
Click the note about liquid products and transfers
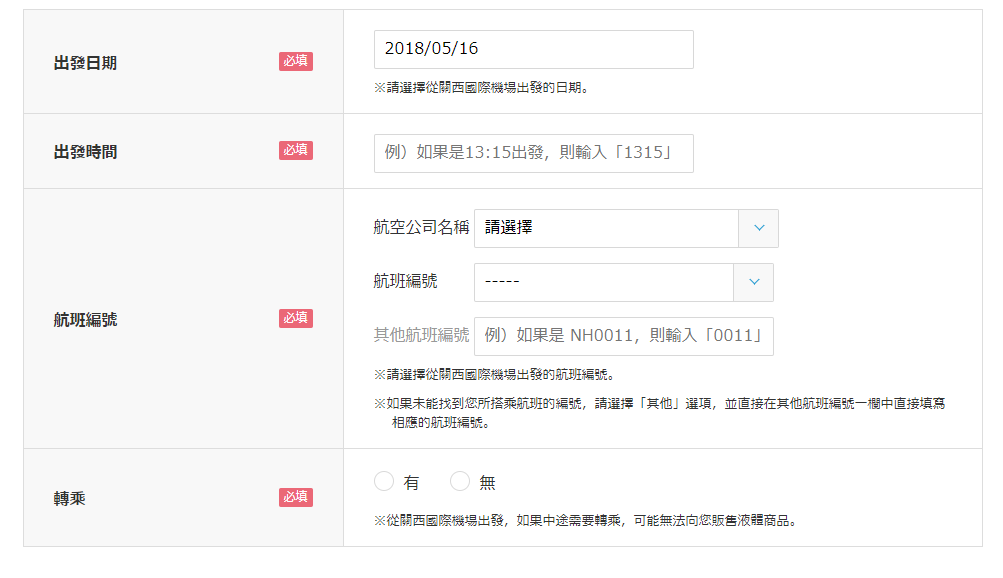[x=585, y=521]
